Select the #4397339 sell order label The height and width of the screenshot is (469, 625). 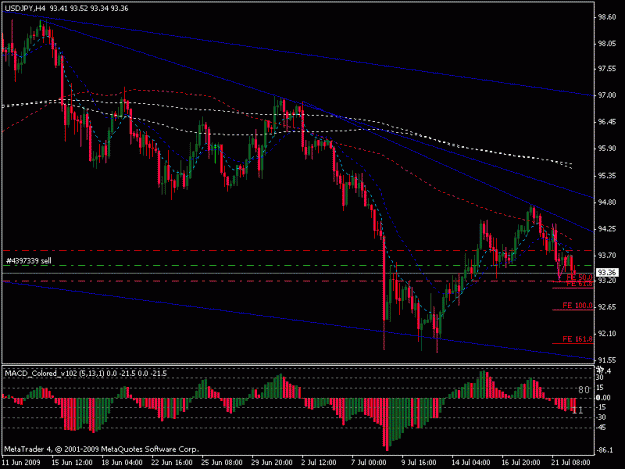[29, 261]
